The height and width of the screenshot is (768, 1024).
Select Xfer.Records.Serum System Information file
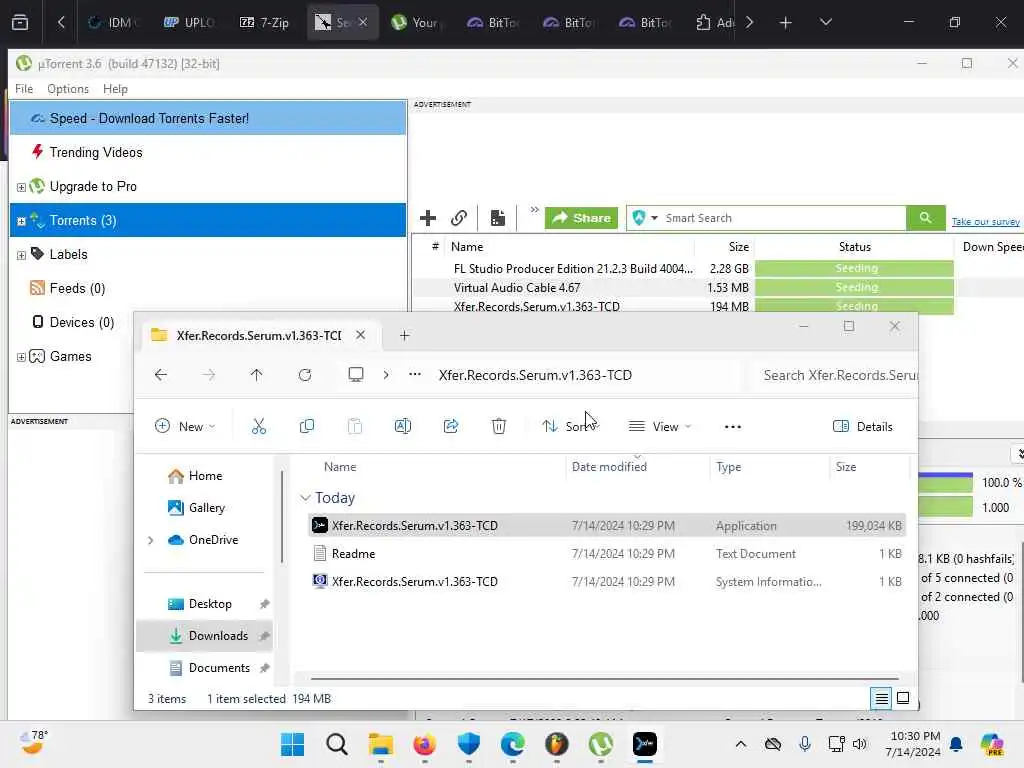click(x=607, y=581)
